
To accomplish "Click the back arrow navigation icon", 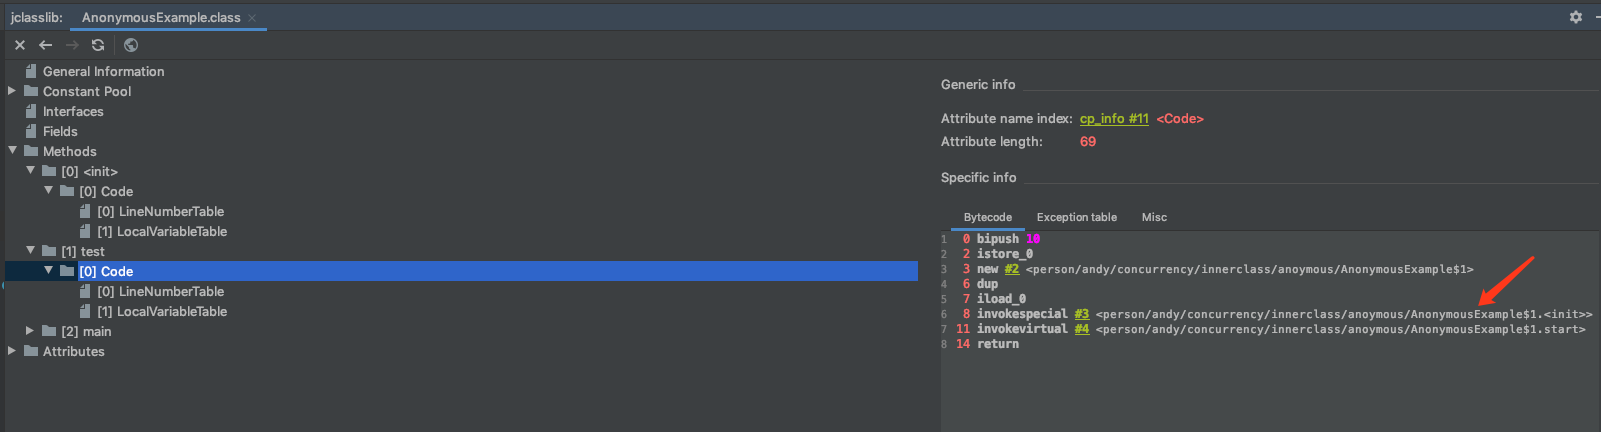I will [x=46, y=45].
